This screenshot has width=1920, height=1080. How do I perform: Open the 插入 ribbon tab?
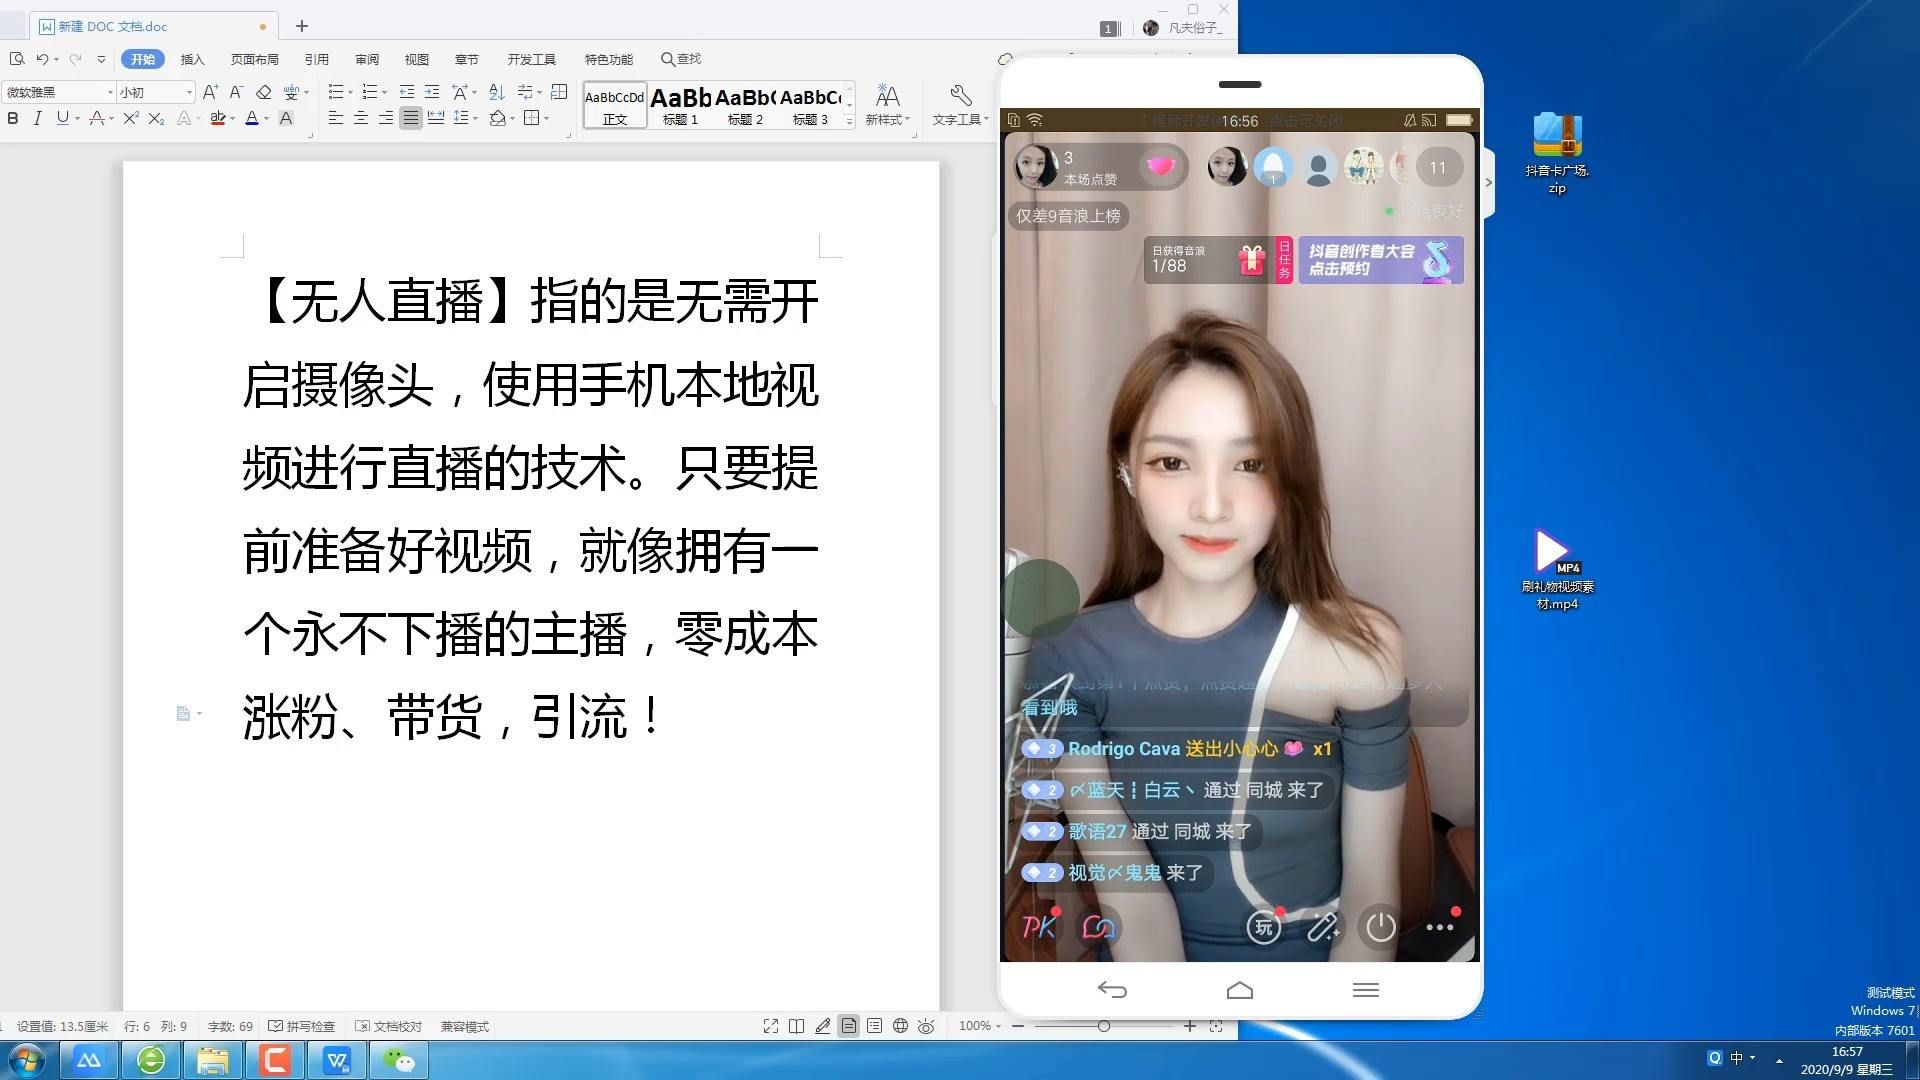click(192, 59)
